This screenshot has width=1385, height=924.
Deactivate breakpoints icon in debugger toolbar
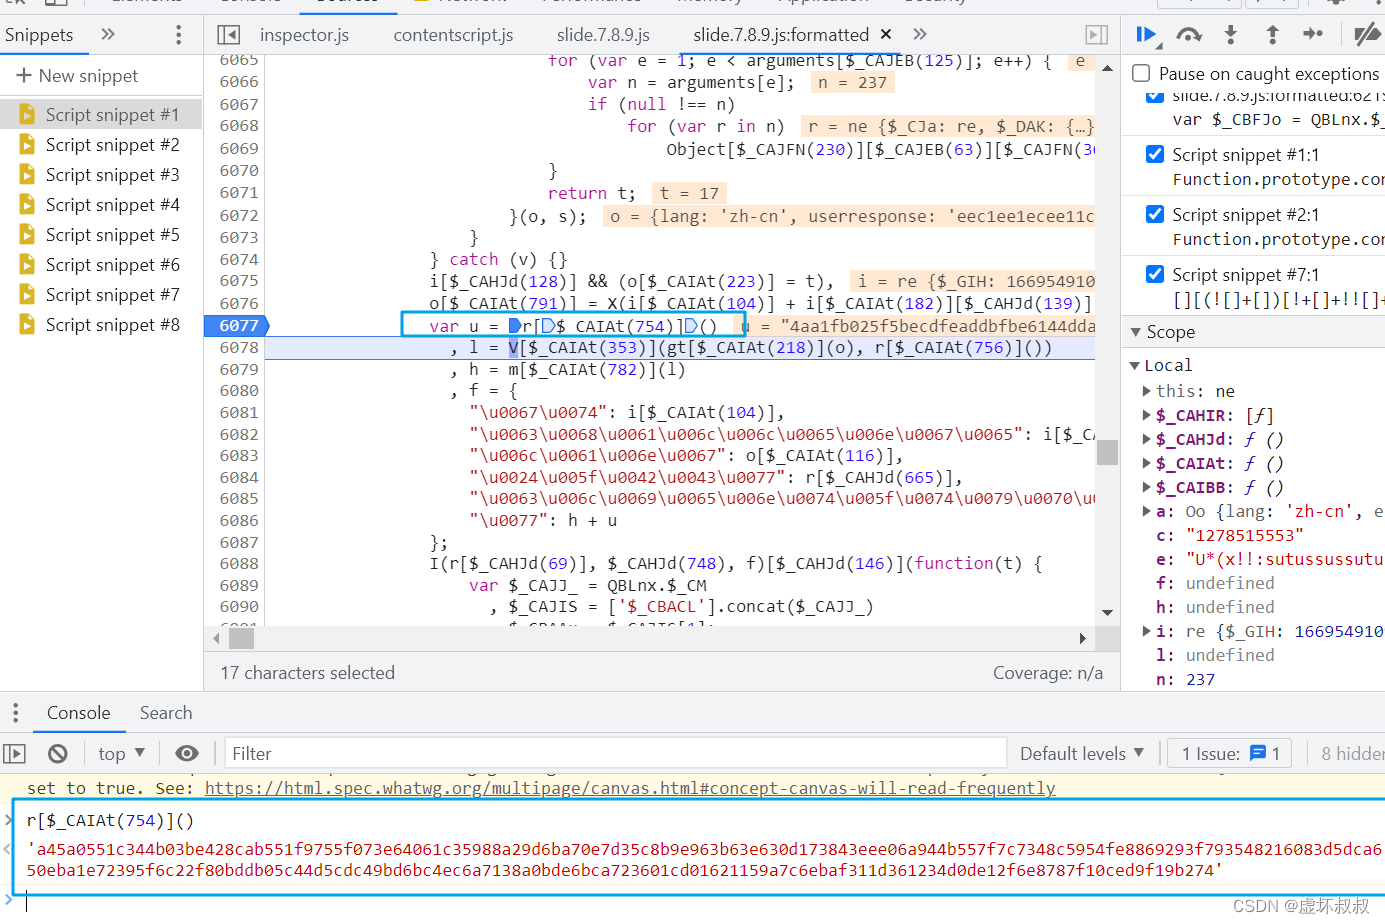[1366, 35]
